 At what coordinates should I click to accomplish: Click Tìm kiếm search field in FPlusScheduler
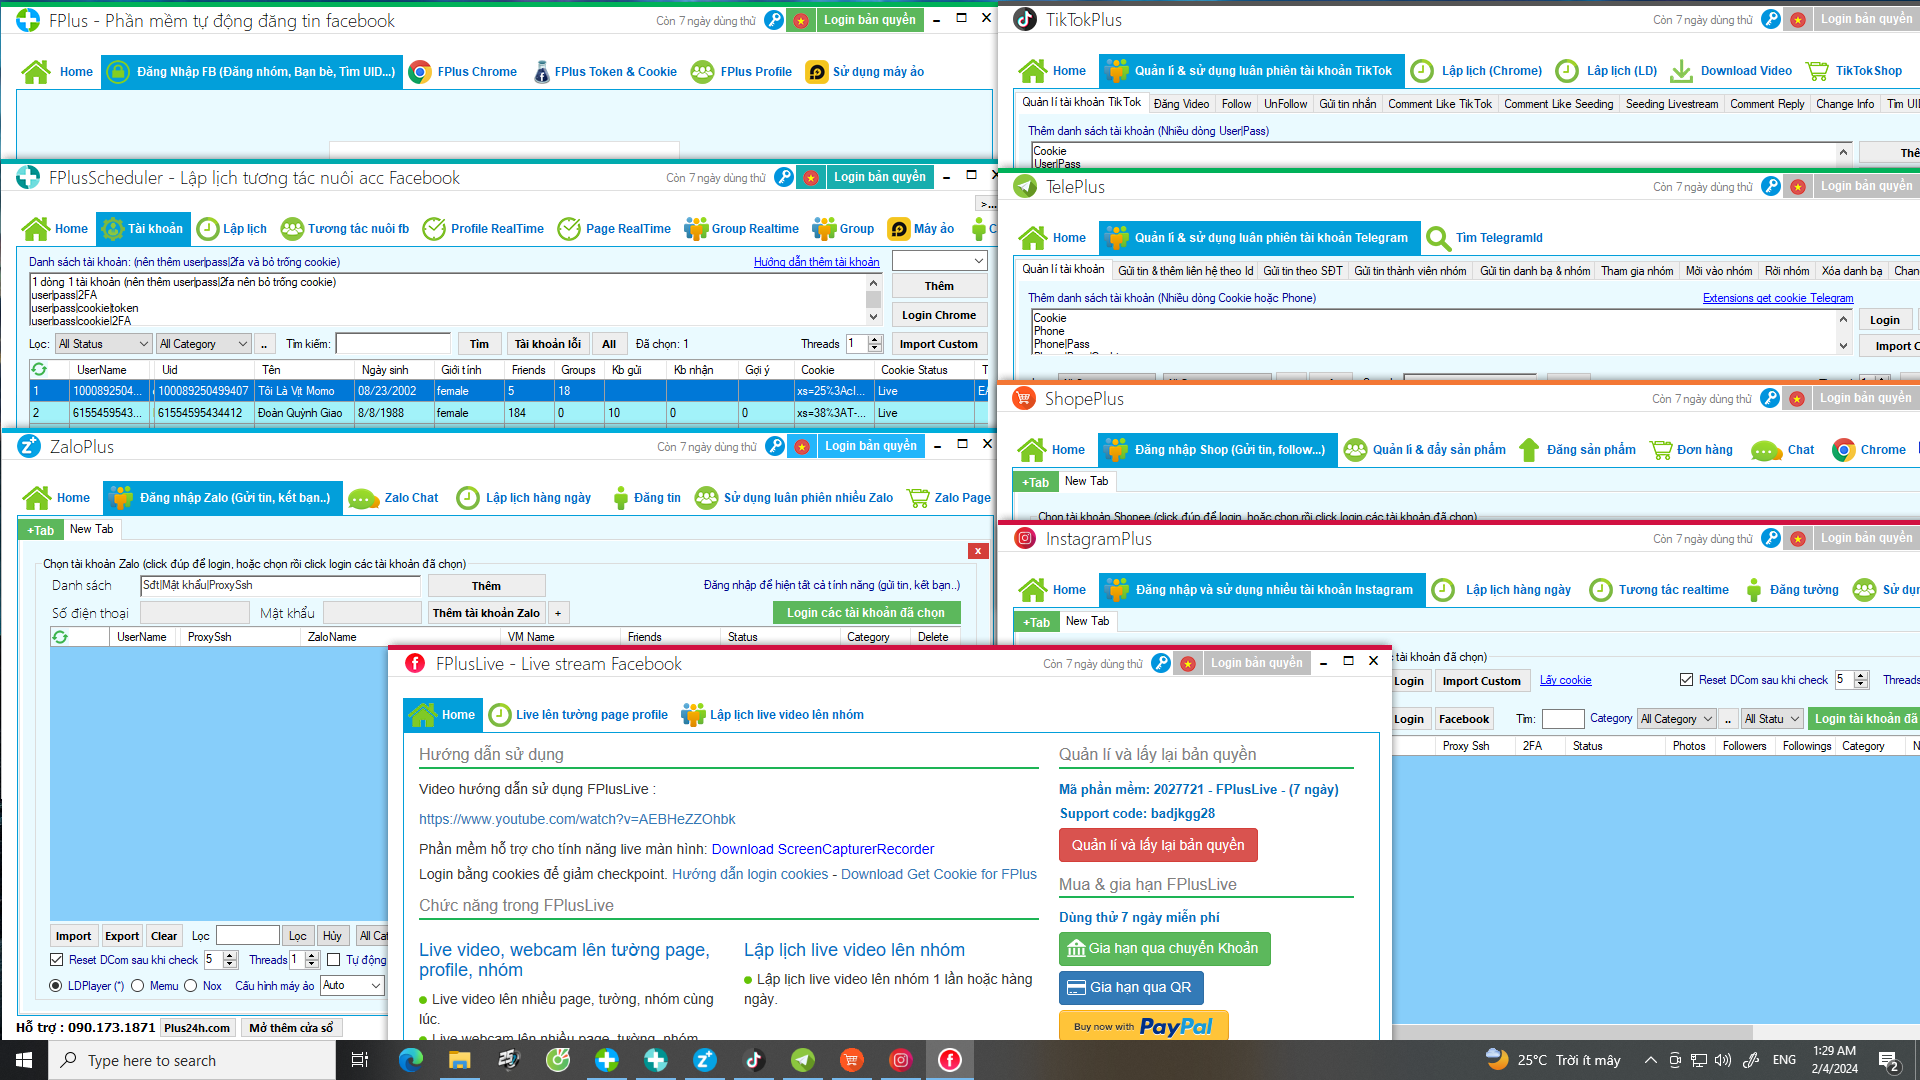(x=393, y=344)
